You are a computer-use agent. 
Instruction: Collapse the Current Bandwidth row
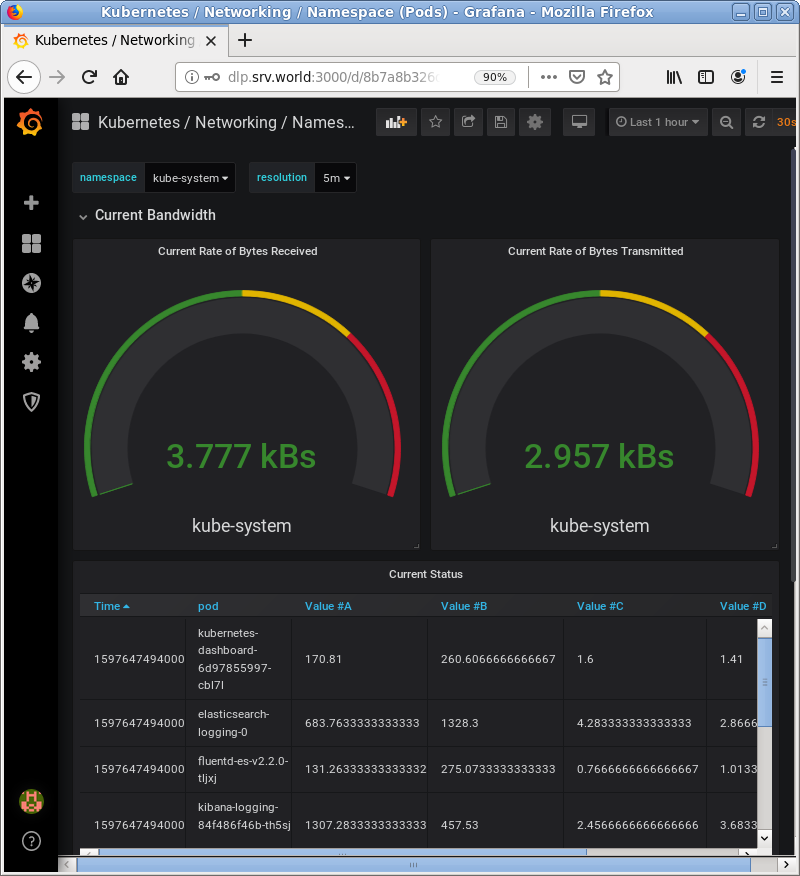[x=155, y=215]
